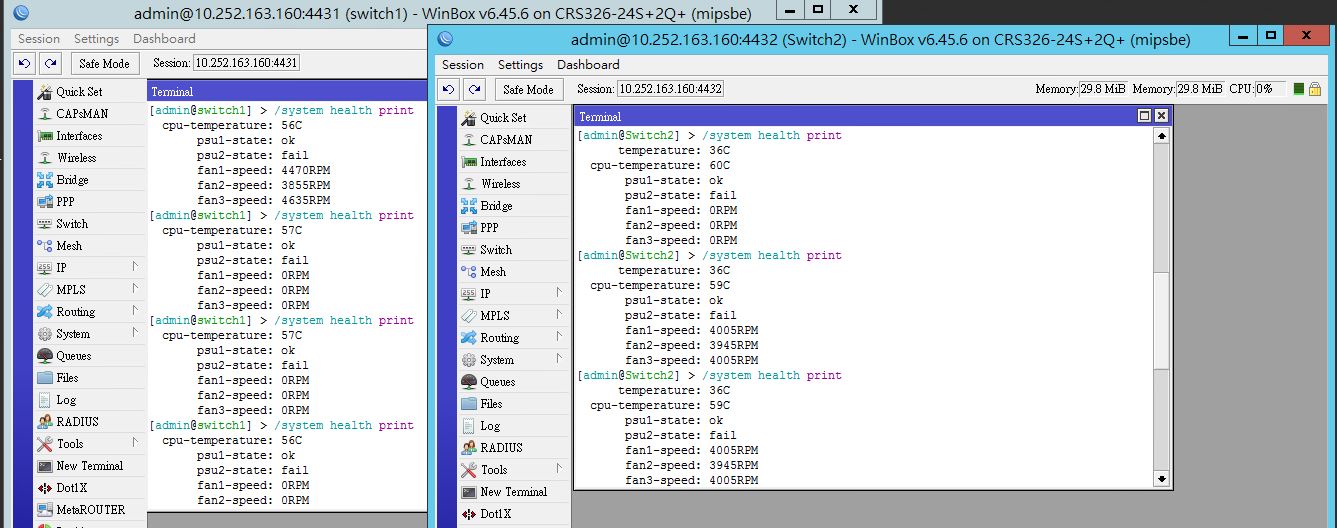Open MetaROUTER in switch1 sidebar

click(x=89, y=510)
